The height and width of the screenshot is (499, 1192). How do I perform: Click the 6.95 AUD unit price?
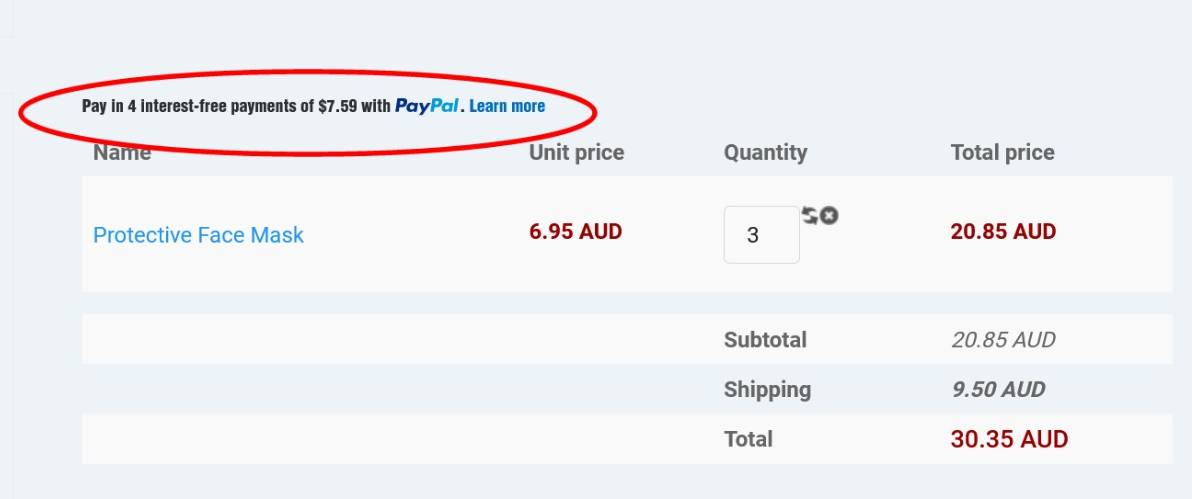point(575,232)
